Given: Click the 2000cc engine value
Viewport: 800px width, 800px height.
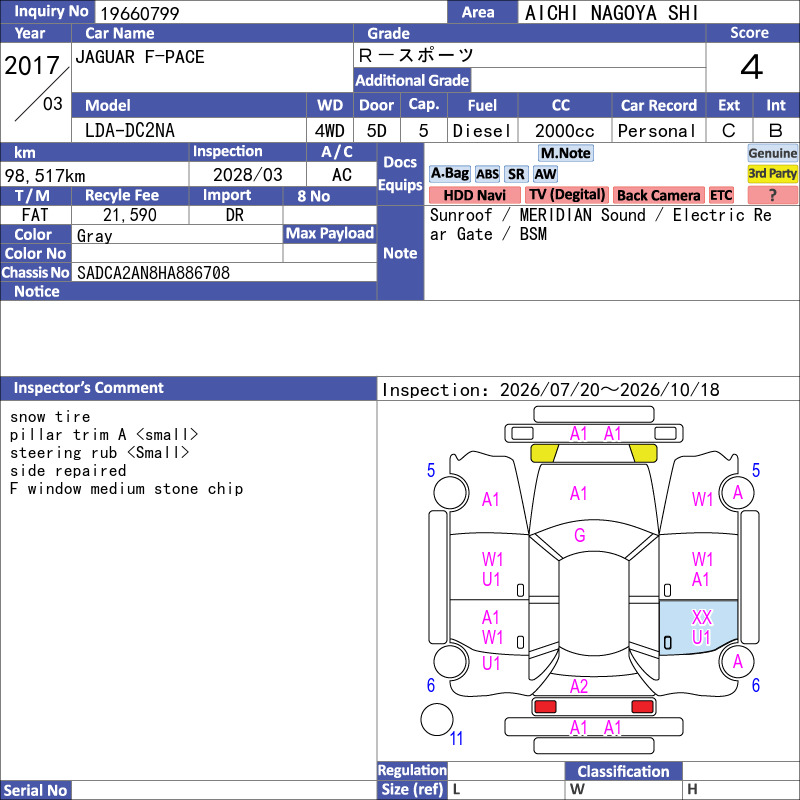Looking at the screenshot, I should 564,131.
